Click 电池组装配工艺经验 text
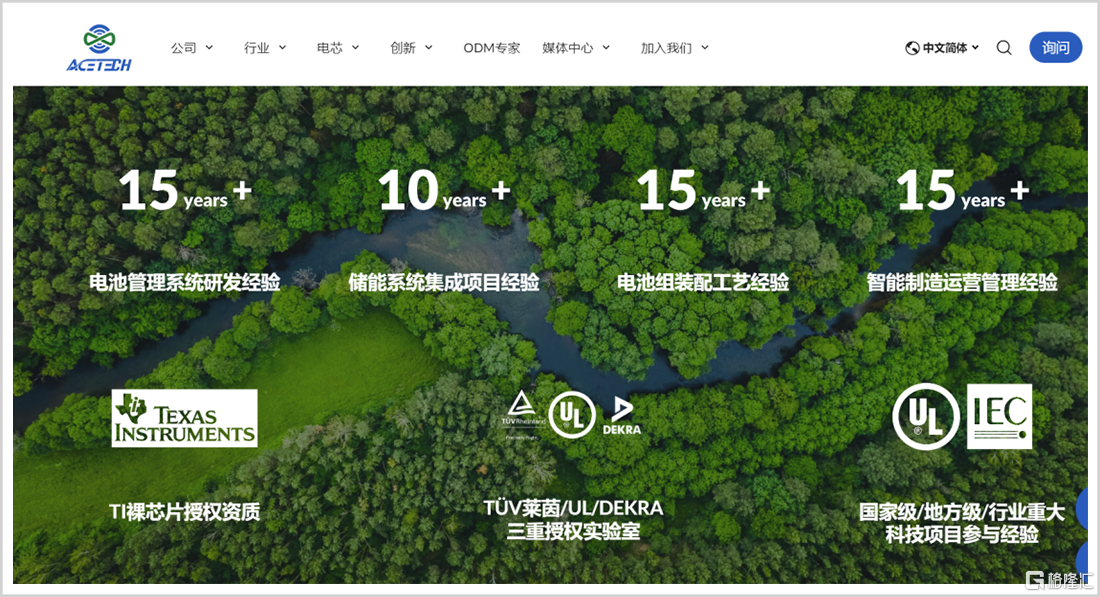The image size is (1100, 597). (703, 282)
